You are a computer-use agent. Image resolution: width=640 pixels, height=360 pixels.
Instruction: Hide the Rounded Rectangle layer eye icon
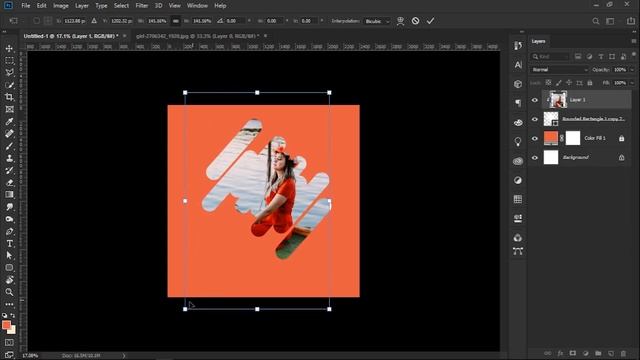tap(535, 119)
